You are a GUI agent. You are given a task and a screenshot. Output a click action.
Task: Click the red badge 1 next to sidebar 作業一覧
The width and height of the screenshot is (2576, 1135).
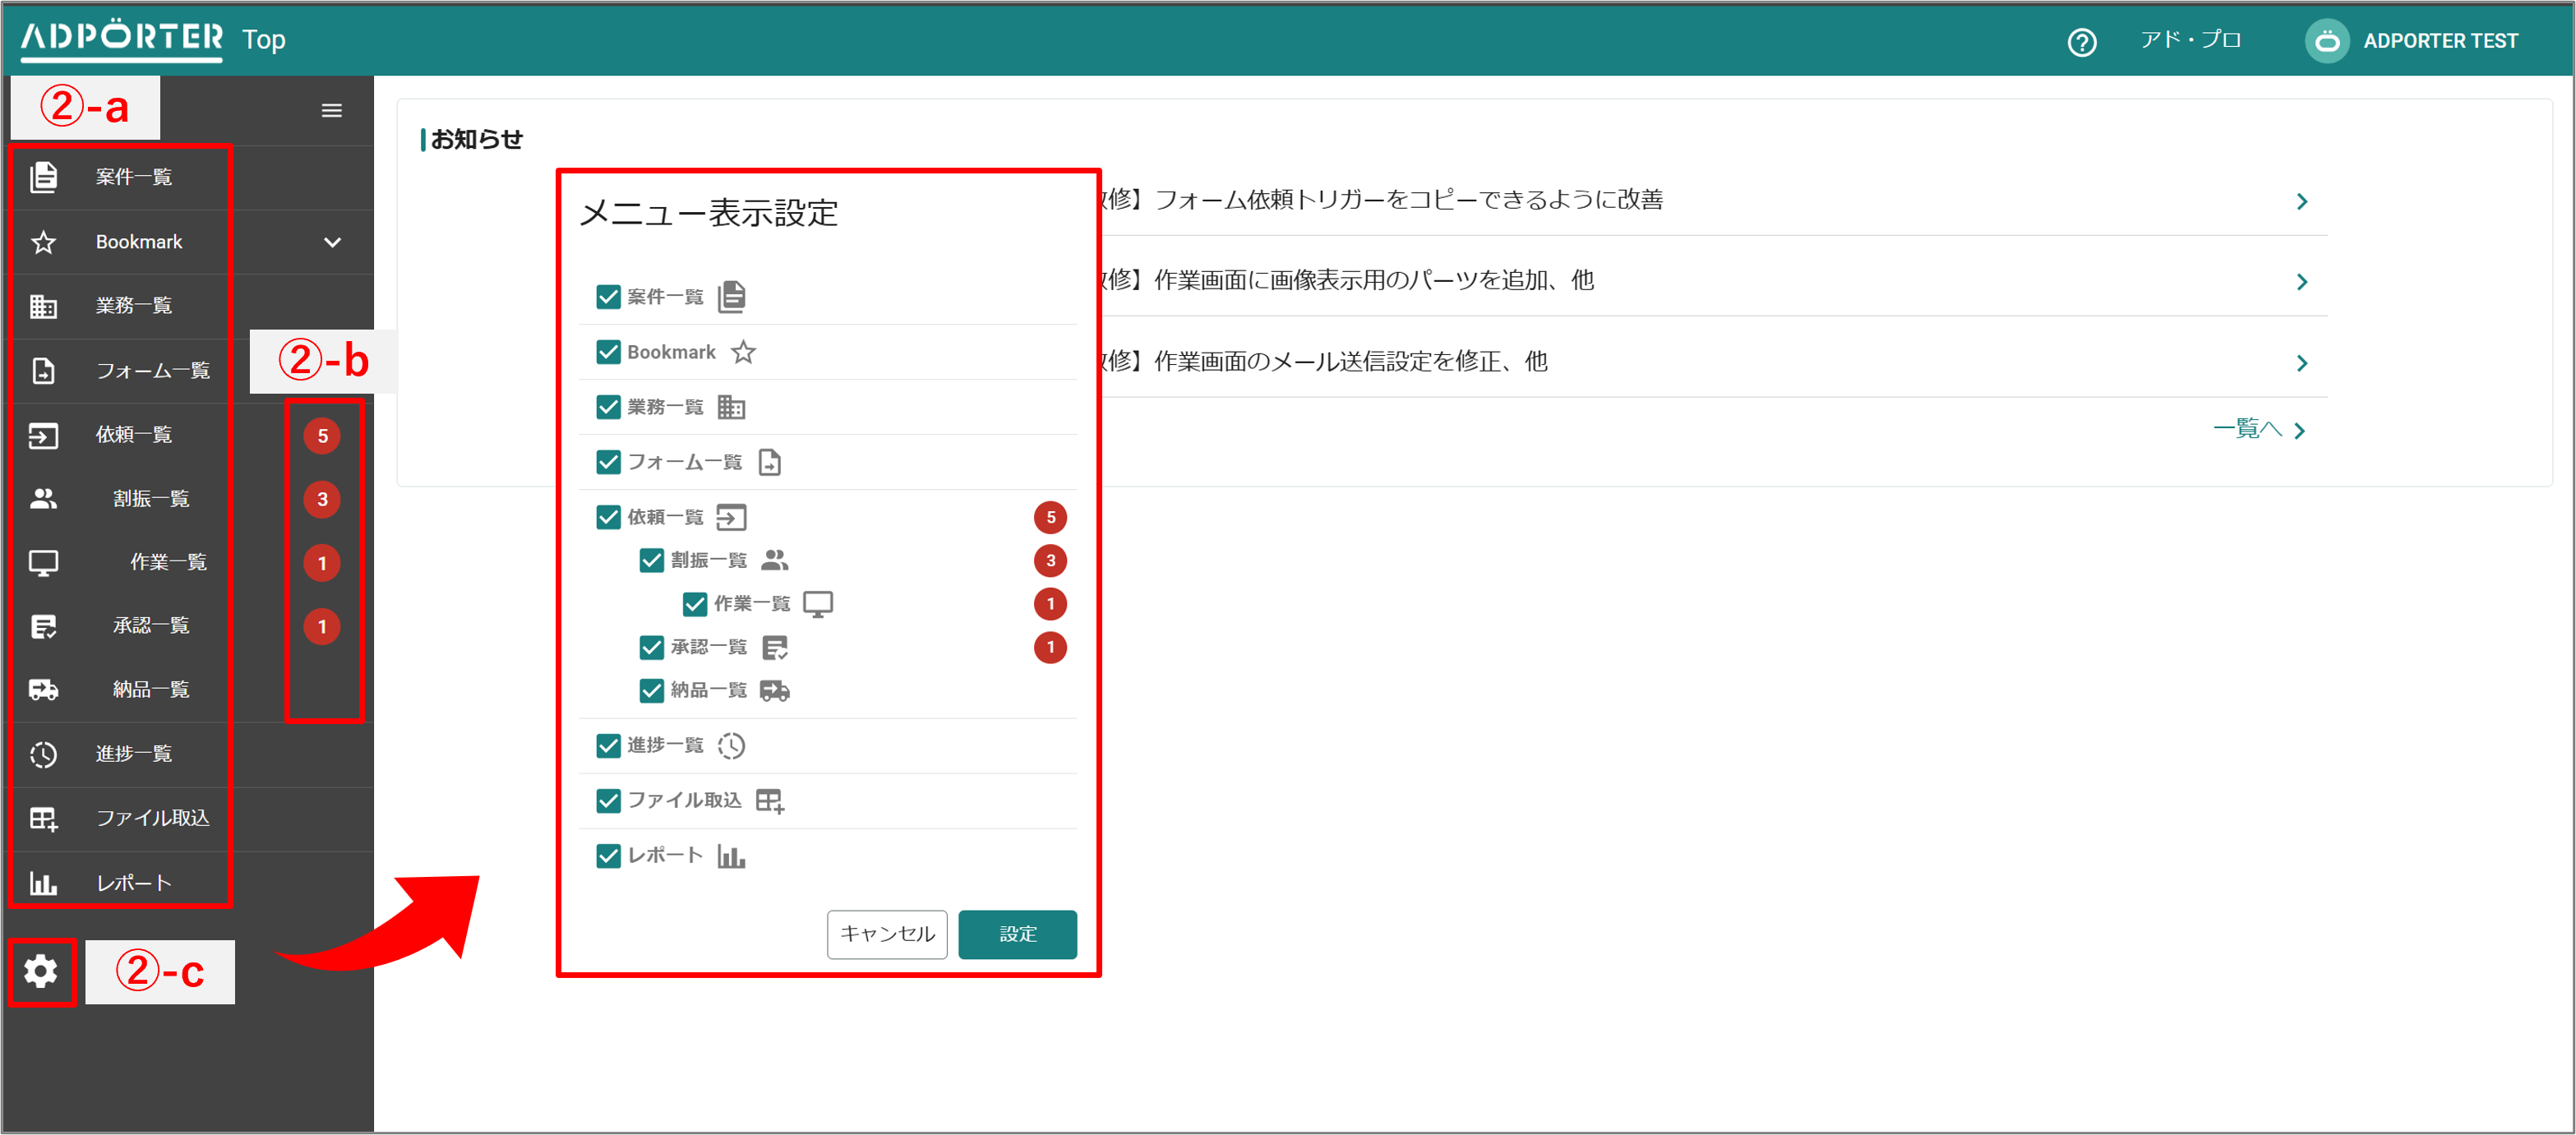click(x=322, y=563)
